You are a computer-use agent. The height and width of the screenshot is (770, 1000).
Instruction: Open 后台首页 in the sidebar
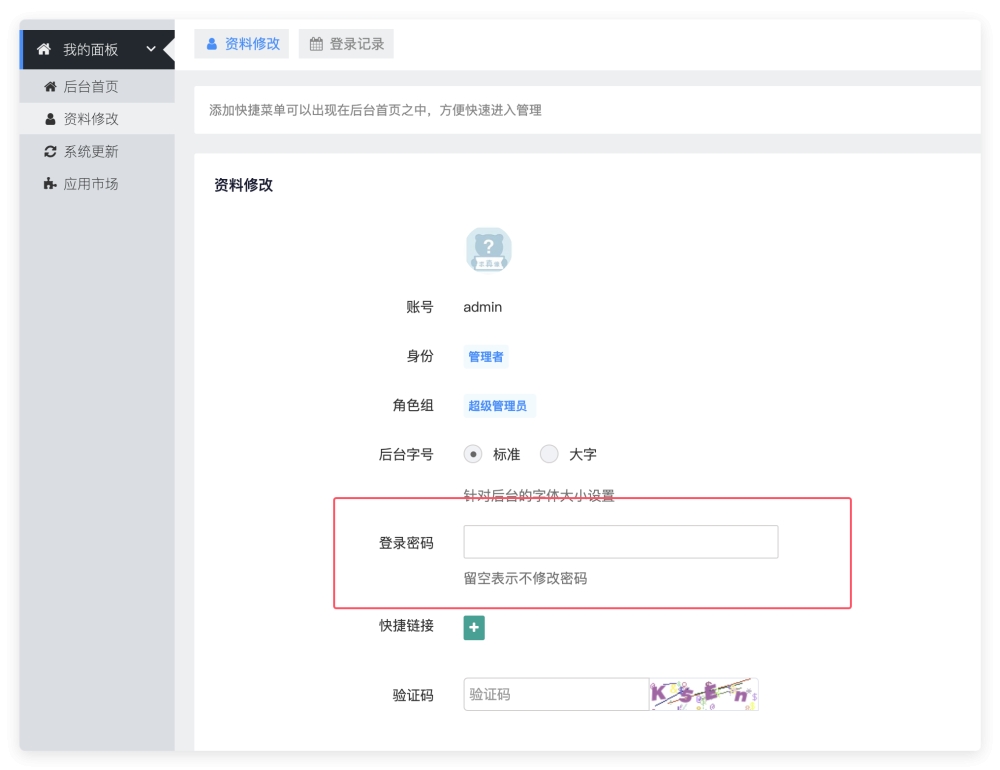97,87
